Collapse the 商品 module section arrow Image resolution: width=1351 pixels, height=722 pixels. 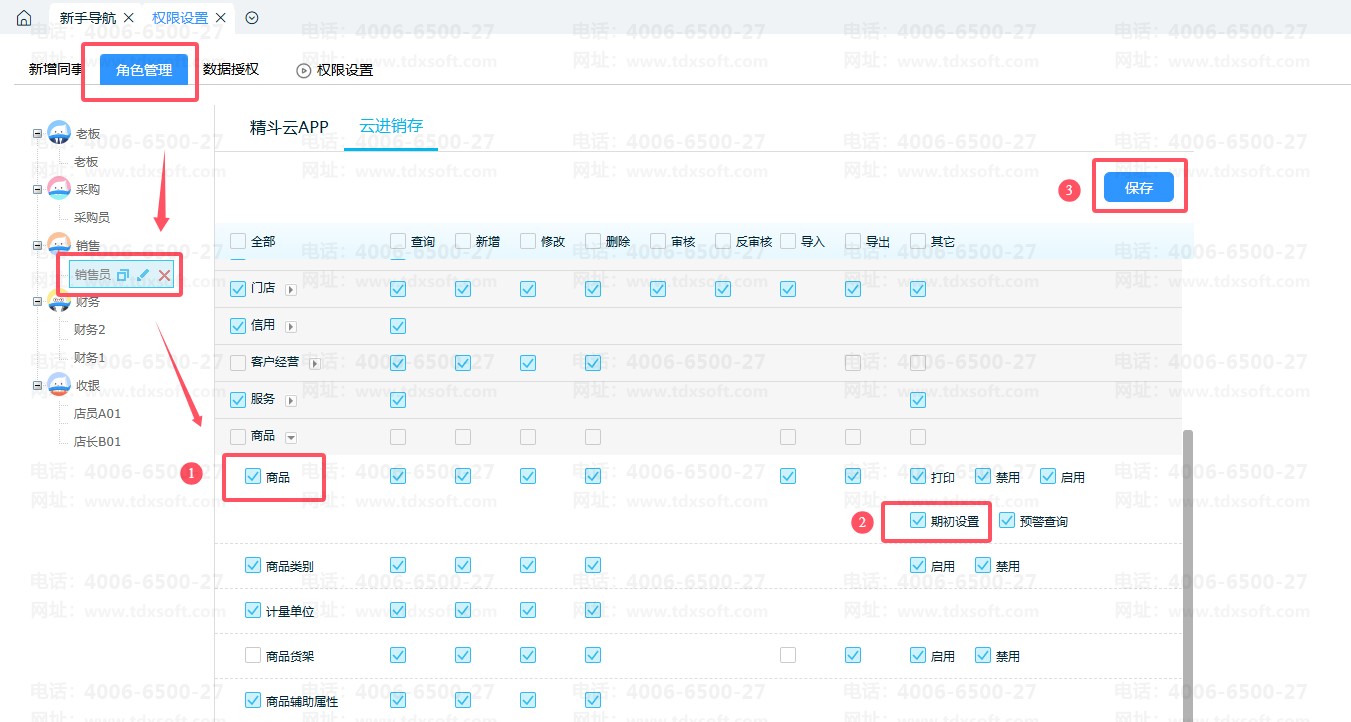click(x=291, y=437)
